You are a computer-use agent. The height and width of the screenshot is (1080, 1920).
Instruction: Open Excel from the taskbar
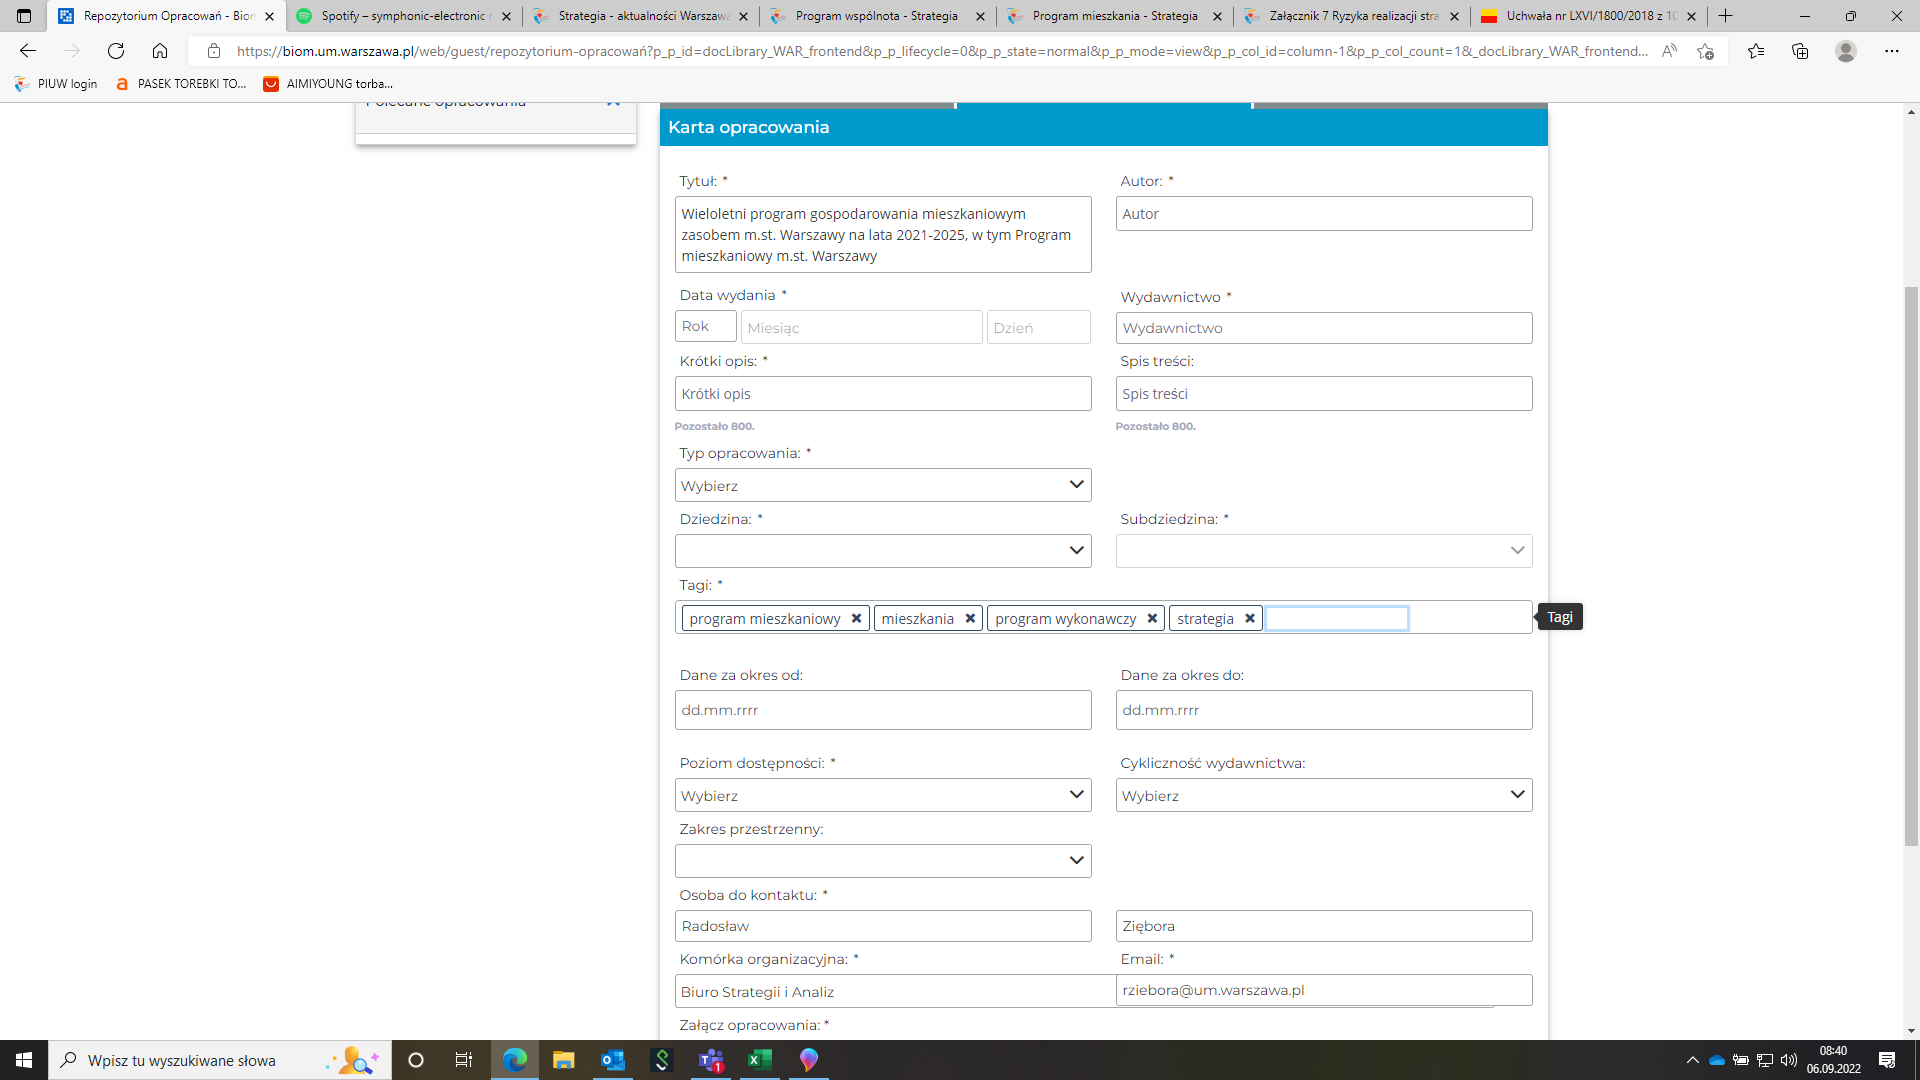click(x=760, y=1060)
